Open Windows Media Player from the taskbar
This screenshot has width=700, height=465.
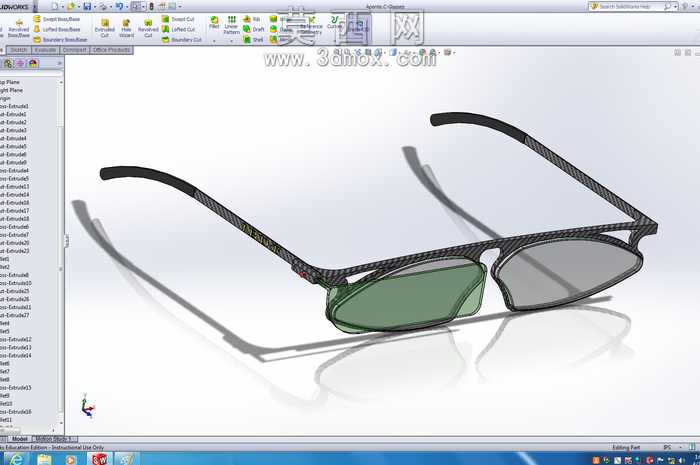(x=71, y=459)
